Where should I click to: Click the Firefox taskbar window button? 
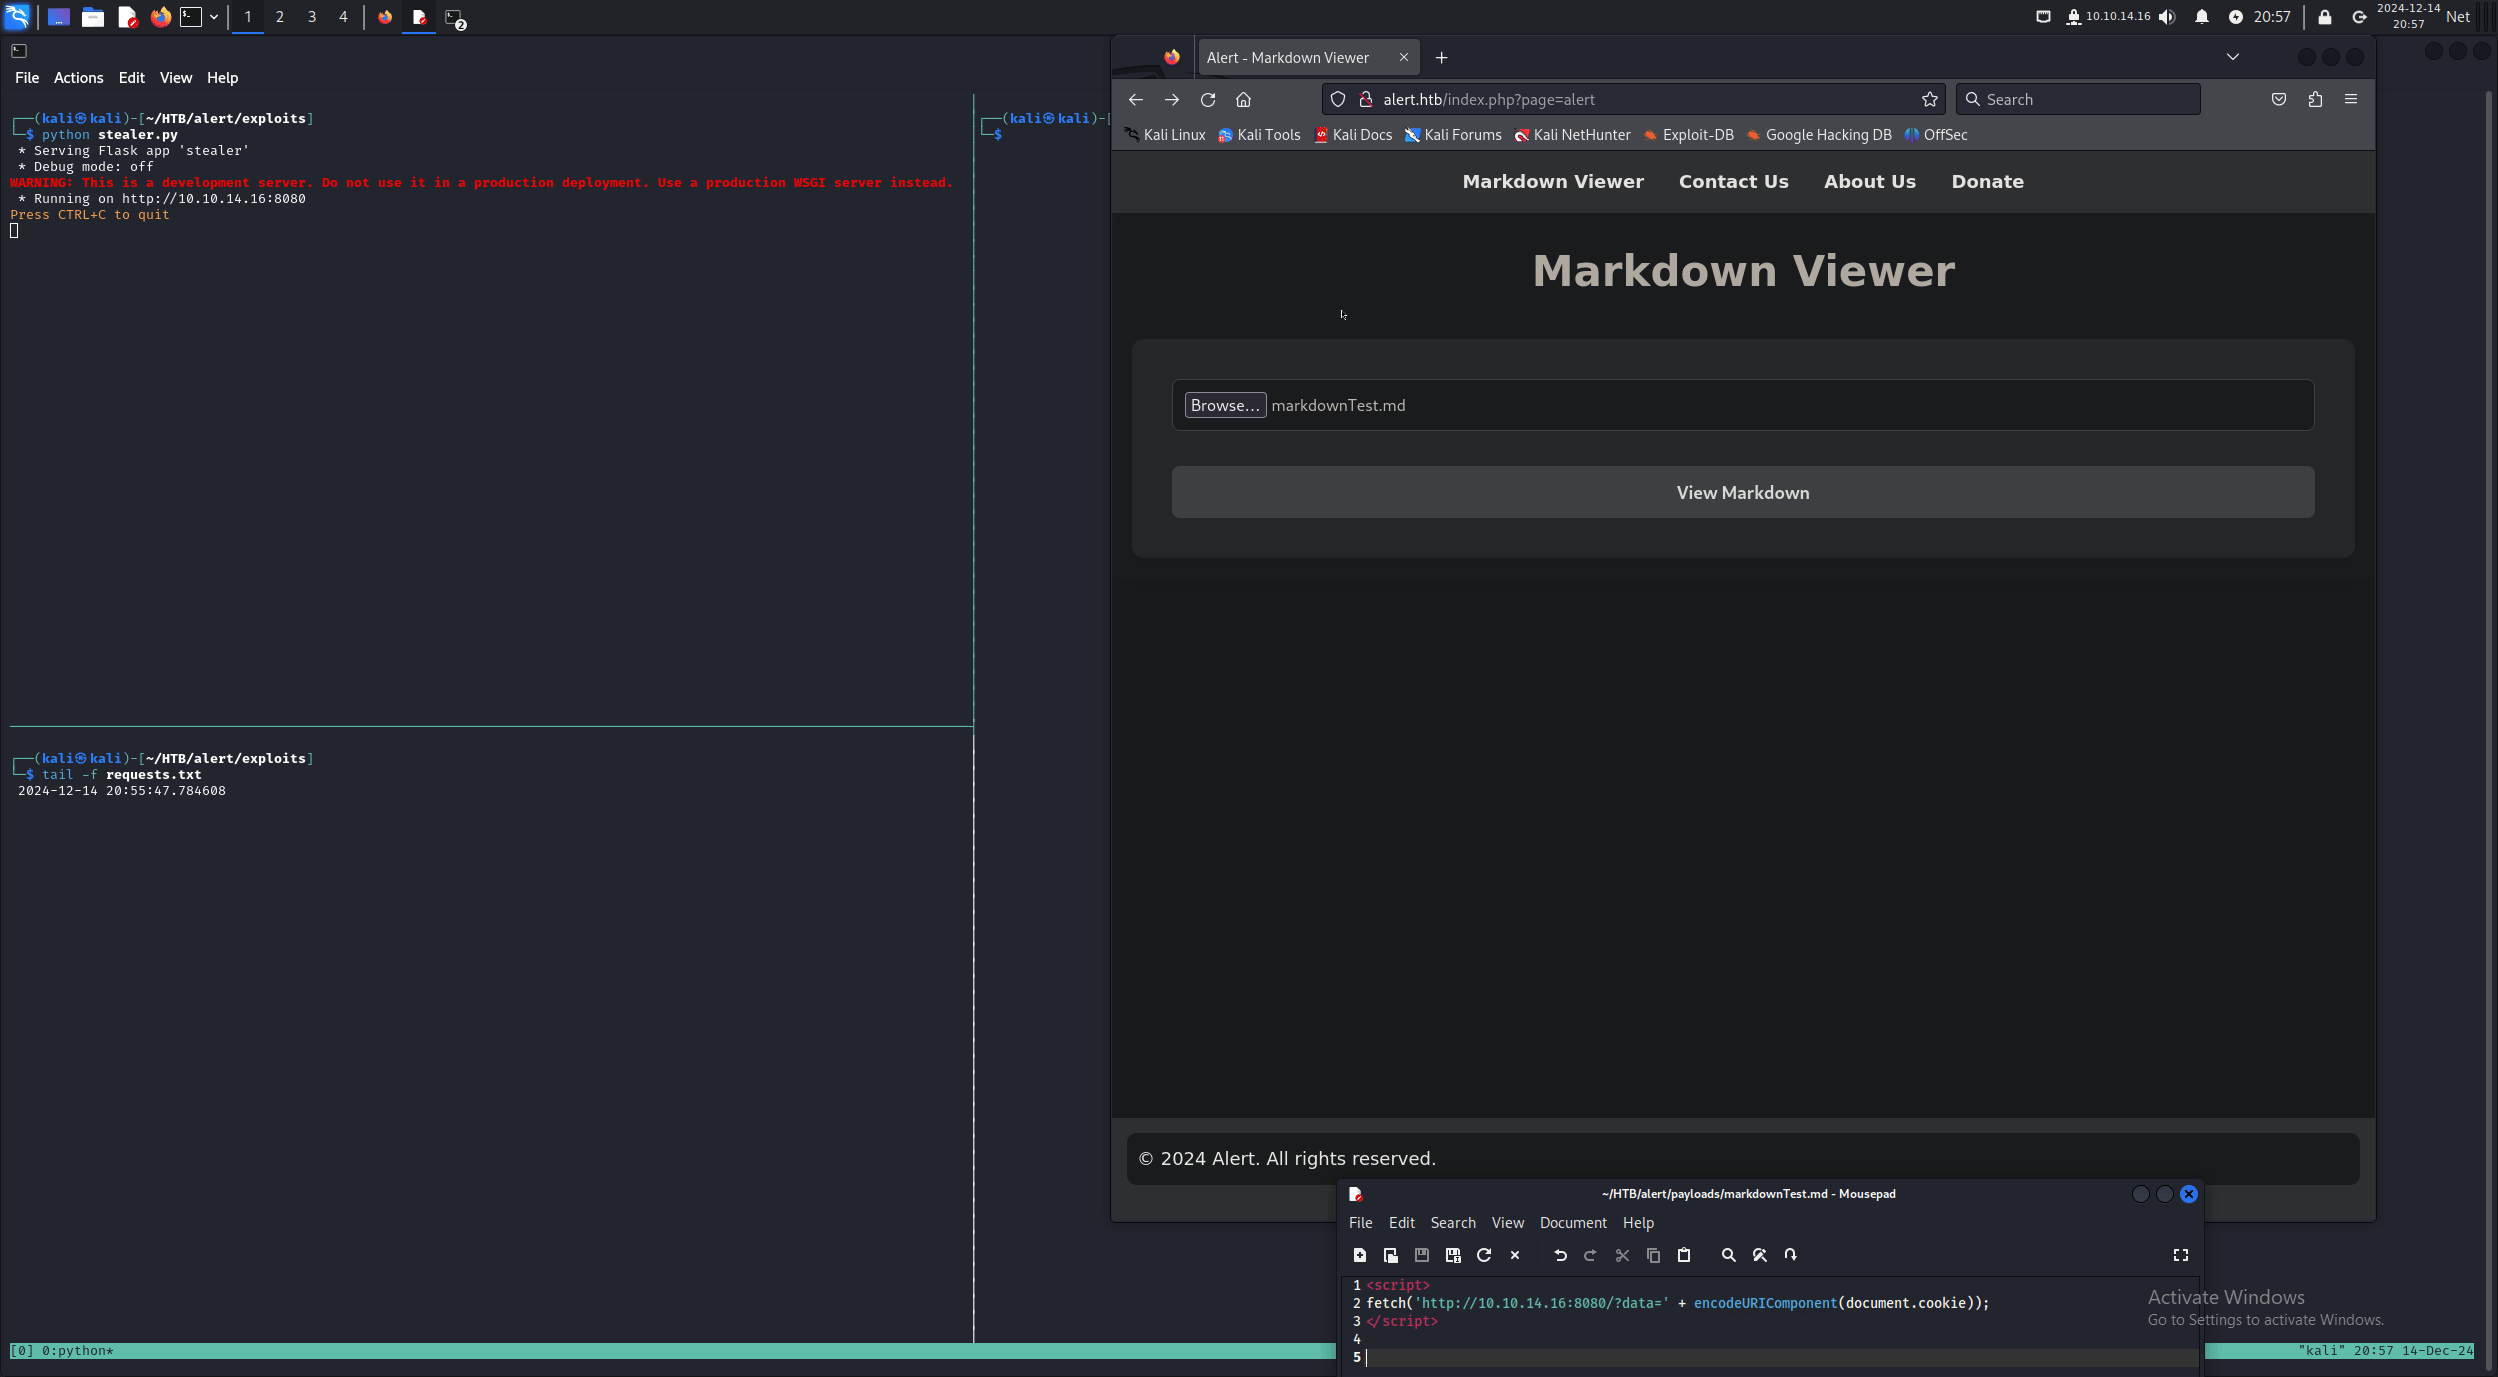tap(385, 17)
